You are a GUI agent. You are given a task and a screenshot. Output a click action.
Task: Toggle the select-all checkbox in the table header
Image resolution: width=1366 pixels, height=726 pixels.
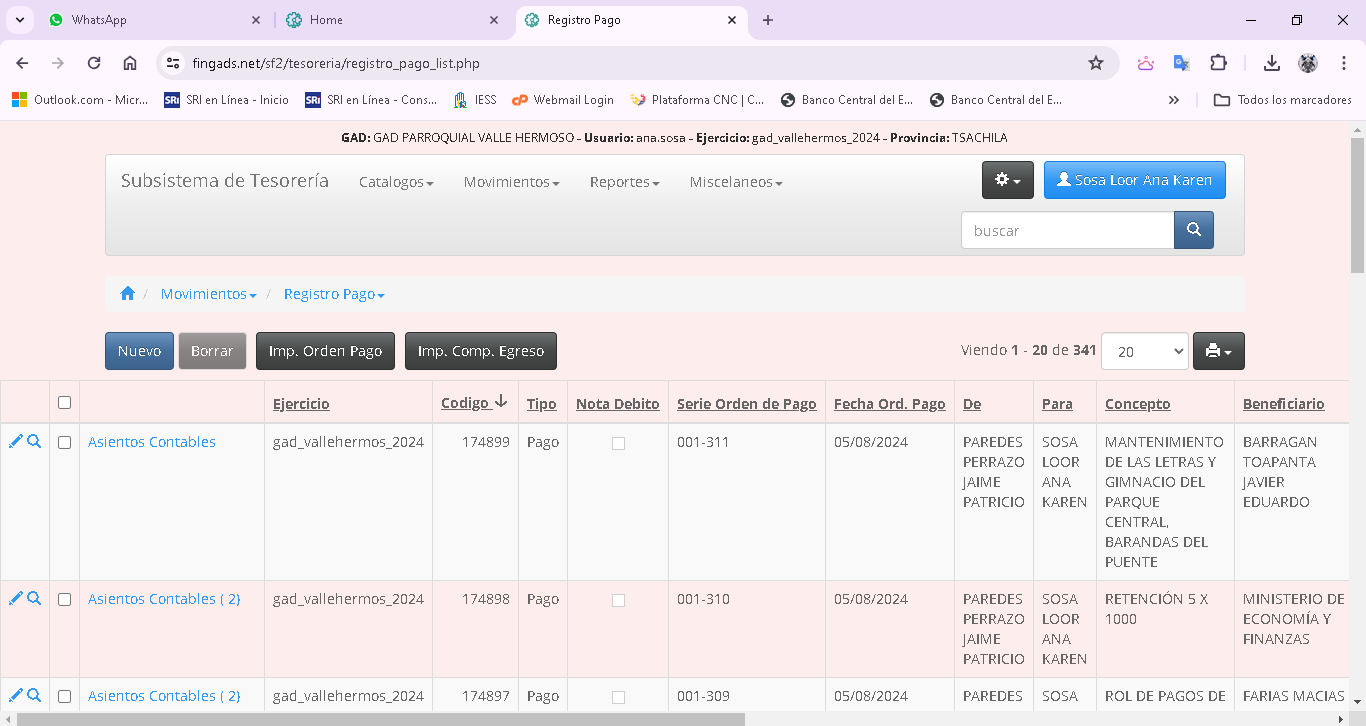pyautogui.click(x=65, y=403)
